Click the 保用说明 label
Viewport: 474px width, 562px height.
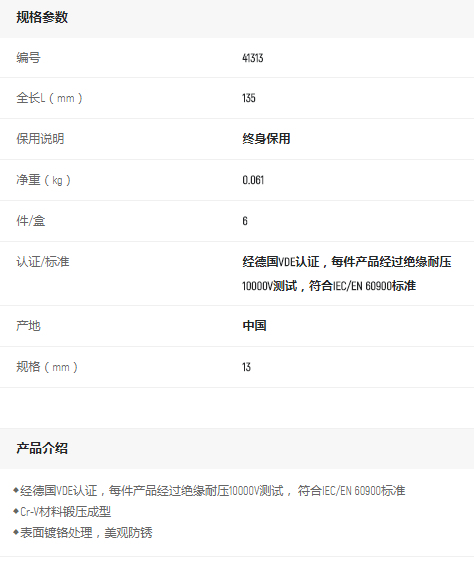(x=40, y=139)
